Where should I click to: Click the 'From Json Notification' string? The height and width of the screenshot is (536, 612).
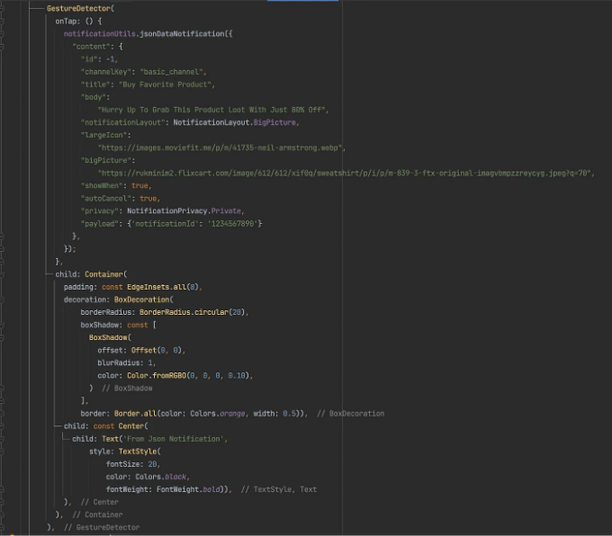(x=173, y=439)
